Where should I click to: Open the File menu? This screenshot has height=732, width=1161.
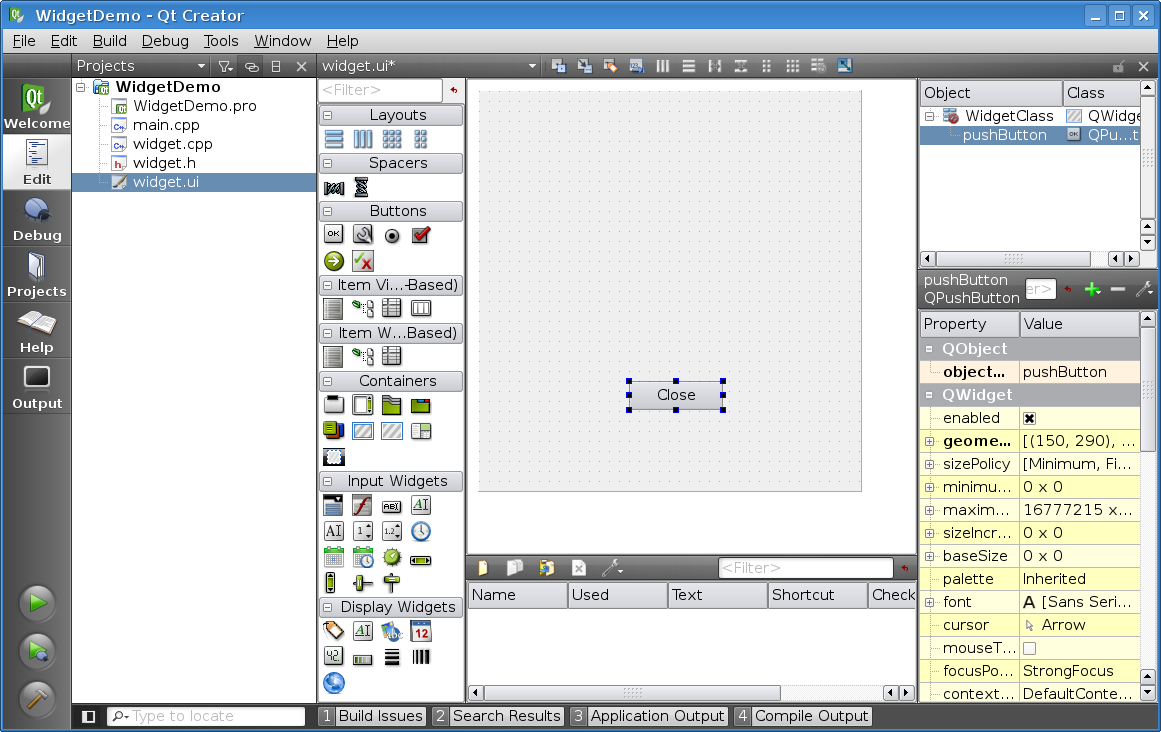pos(24,41)
